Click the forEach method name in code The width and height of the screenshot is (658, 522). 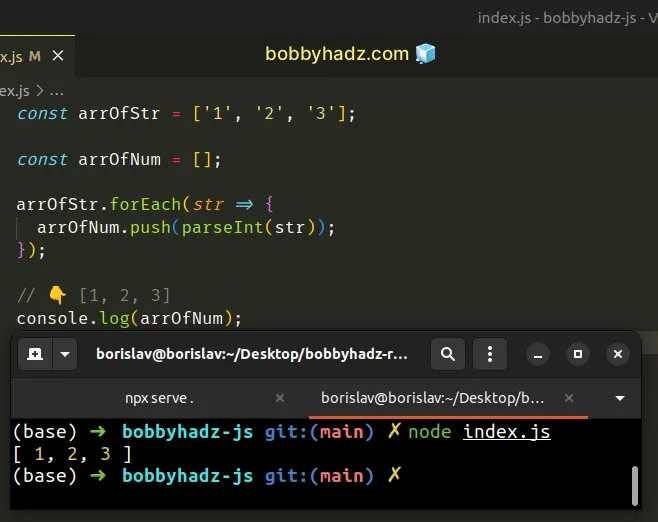click(145, 204)
